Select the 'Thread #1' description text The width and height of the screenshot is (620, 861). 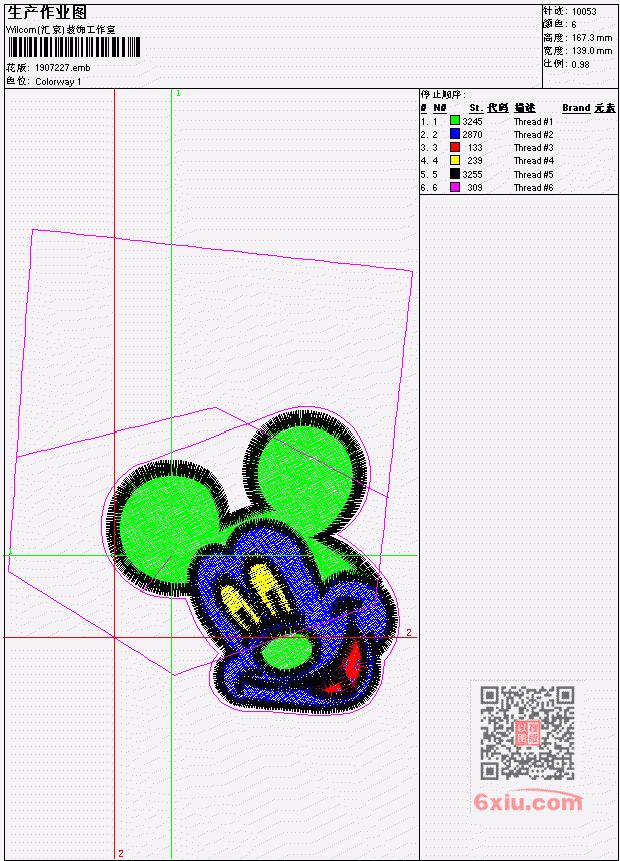click(x=533, y=121)
